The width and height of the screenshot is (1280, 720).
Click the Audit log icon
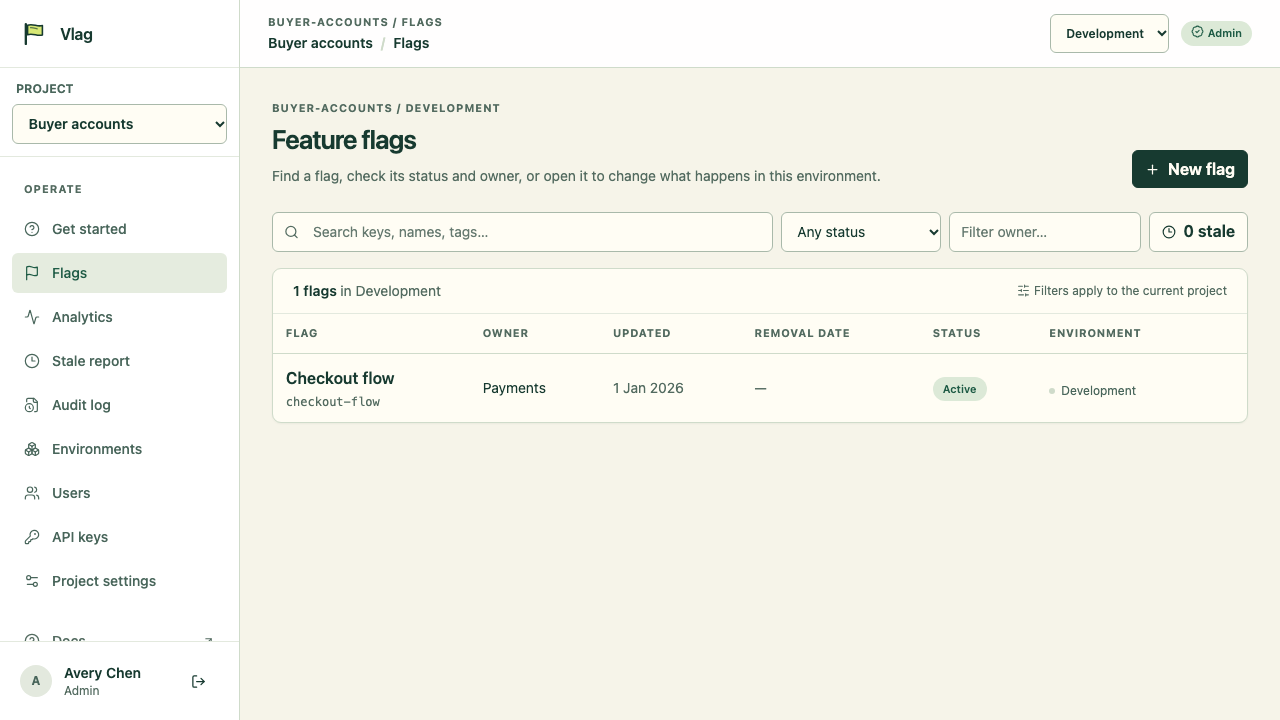pos(32,405)
